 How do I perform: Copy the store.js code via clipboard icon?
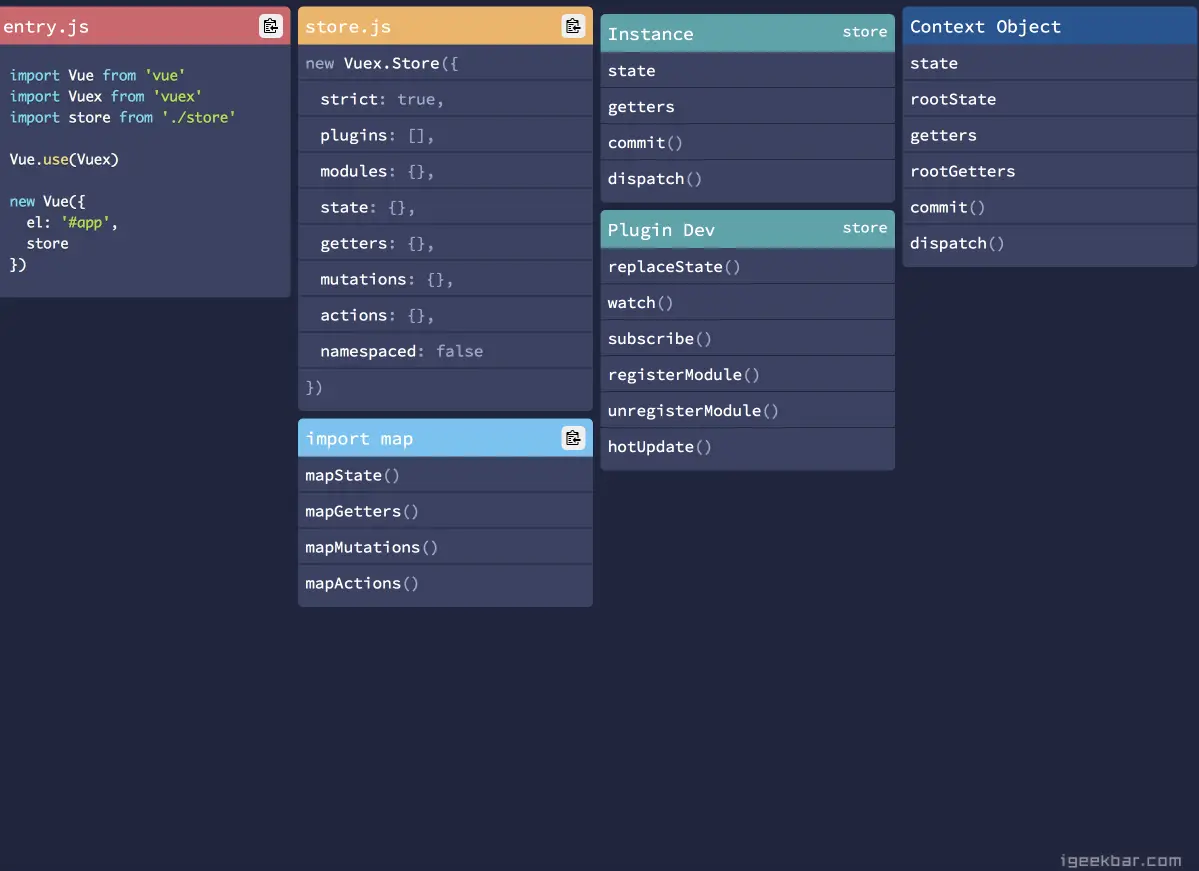pyautogui.click(x=574, y=26)
